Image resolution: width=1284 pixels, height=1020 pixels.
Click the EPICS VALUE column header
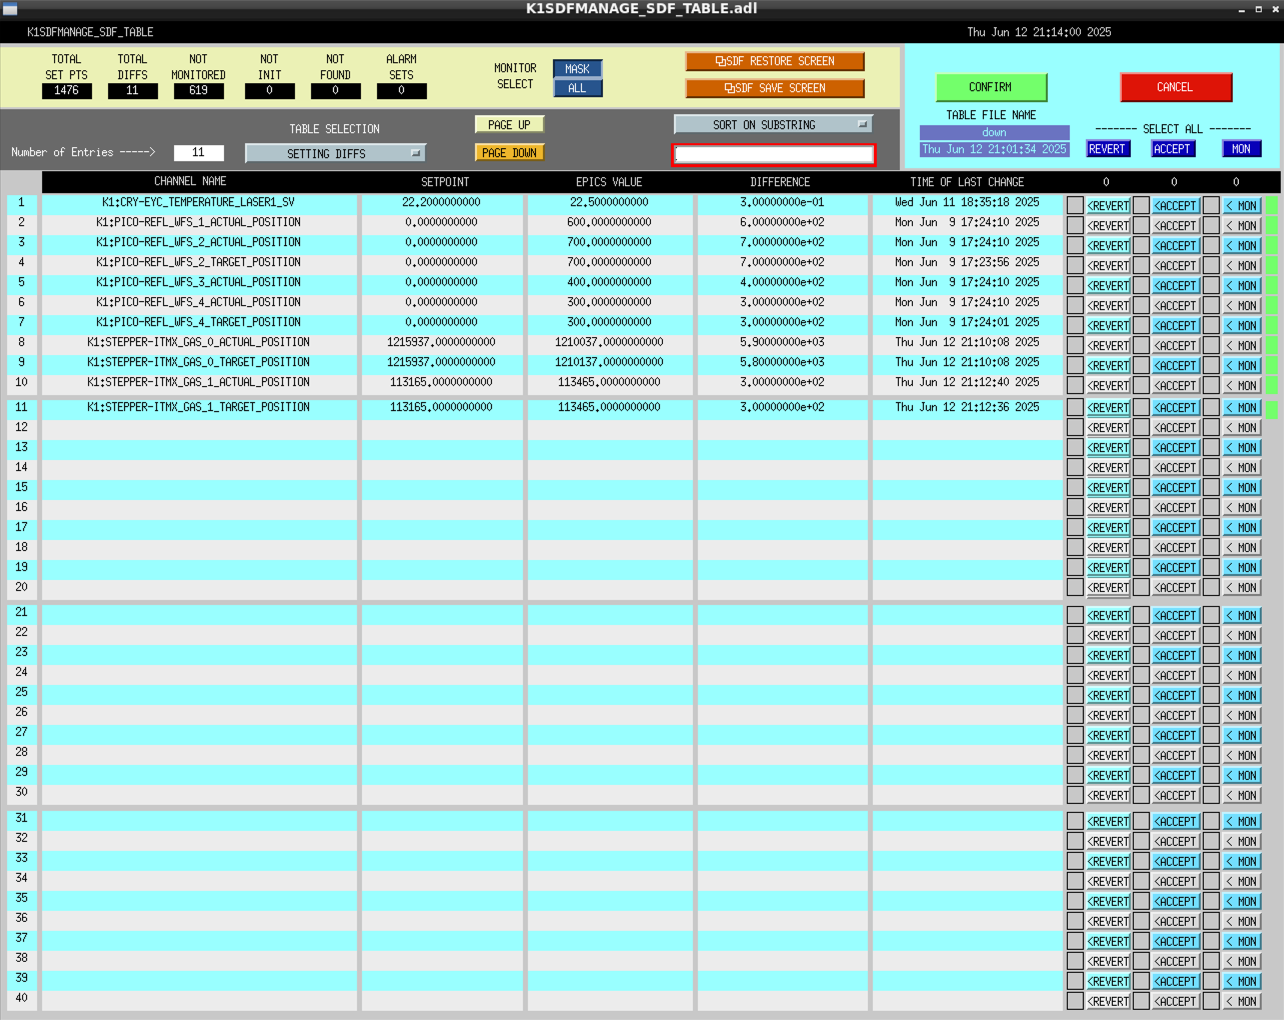tap(609, 182)
